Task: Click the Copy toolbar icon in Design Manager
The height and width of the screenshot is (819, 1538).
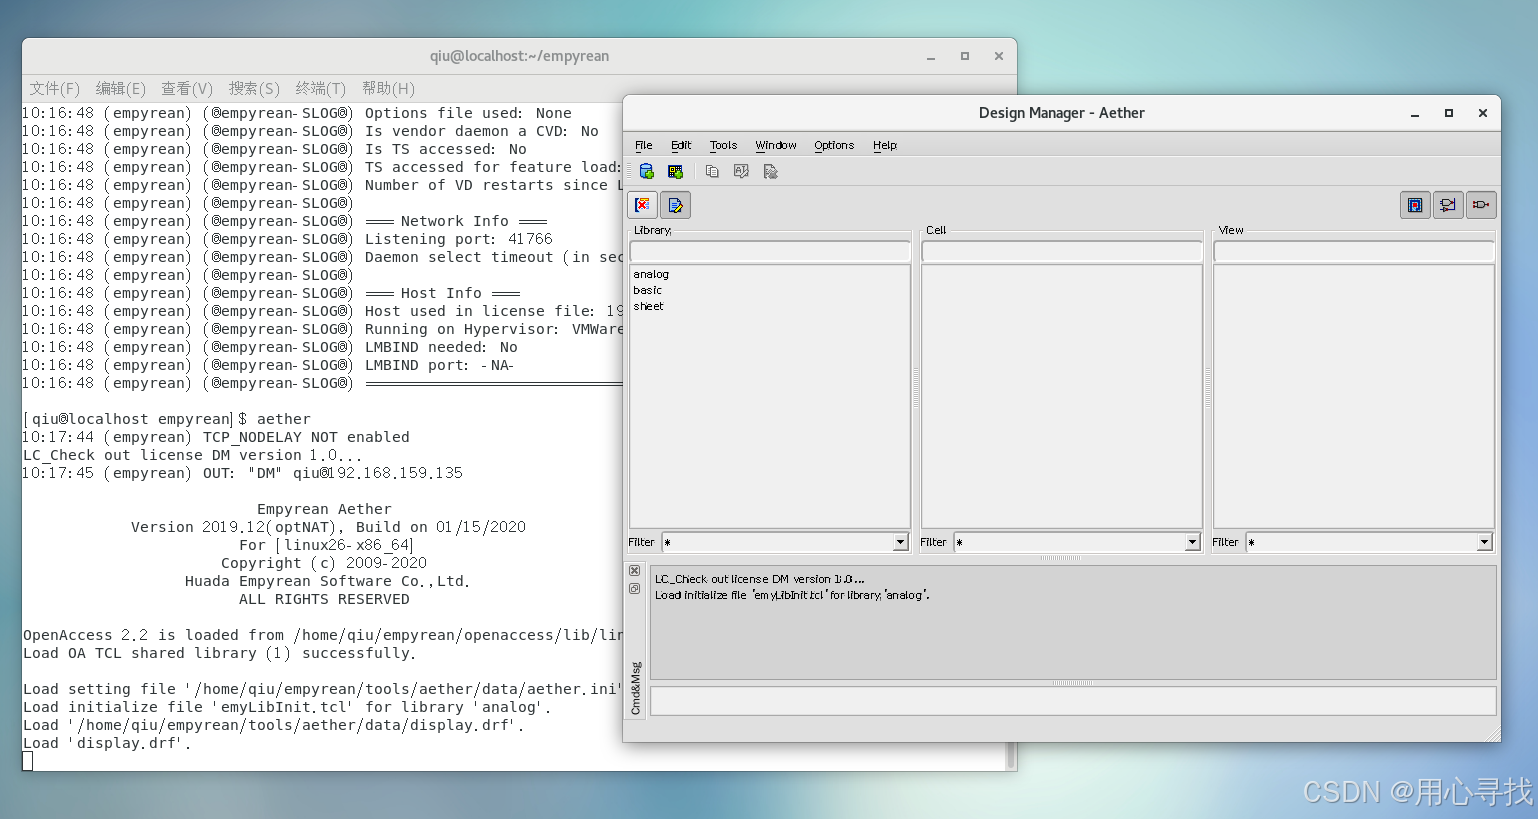Action: tap(712, 171)
